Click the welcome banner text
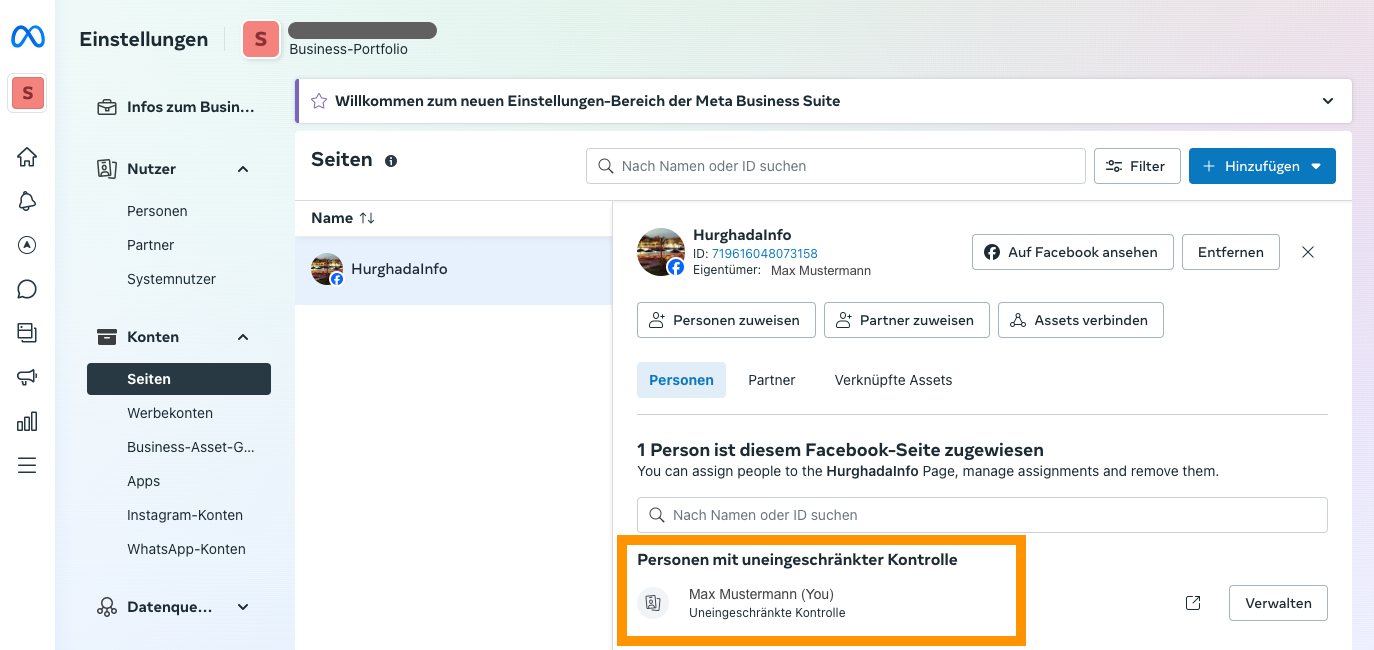Screen dimensions: 1374x650 (x=587, y=101)
